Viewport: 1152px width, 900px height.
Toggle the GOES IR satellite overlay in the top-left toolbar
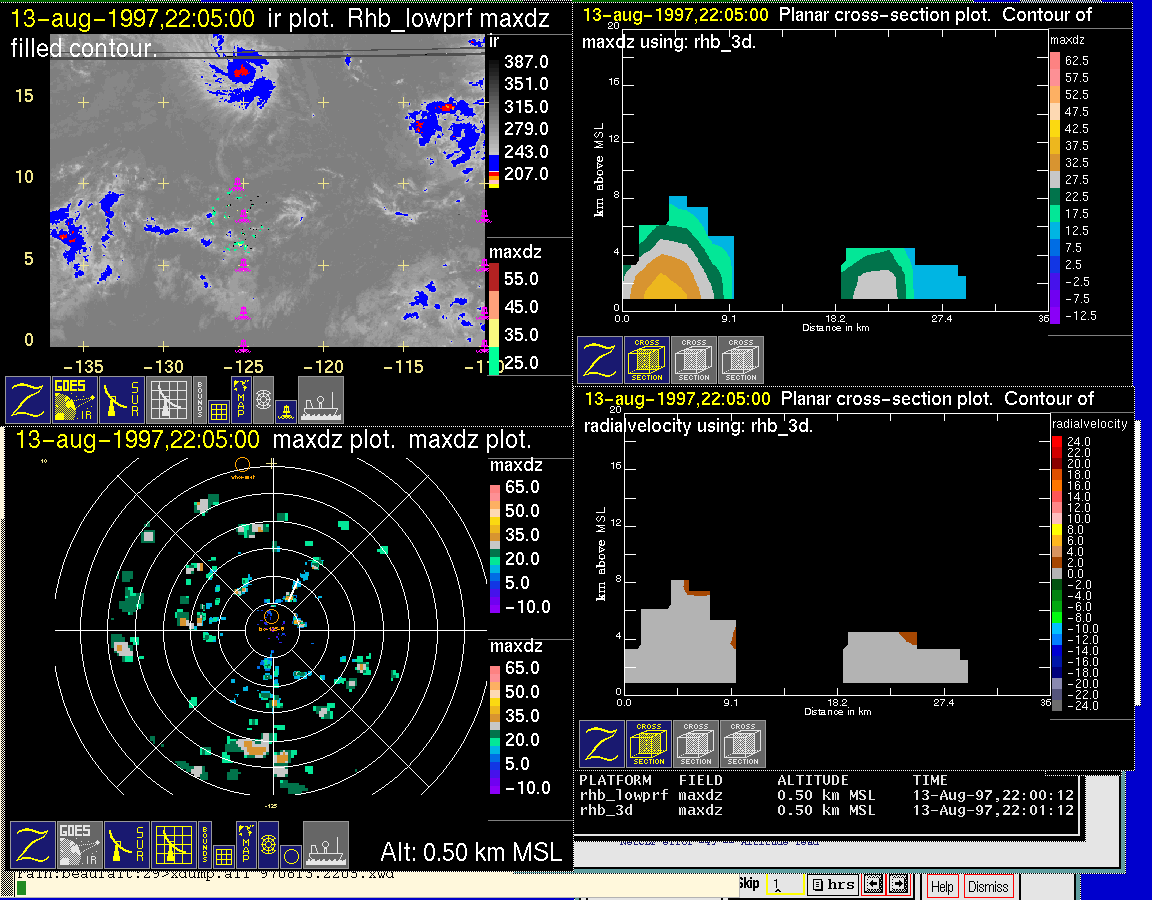click(x=76, y=400)
